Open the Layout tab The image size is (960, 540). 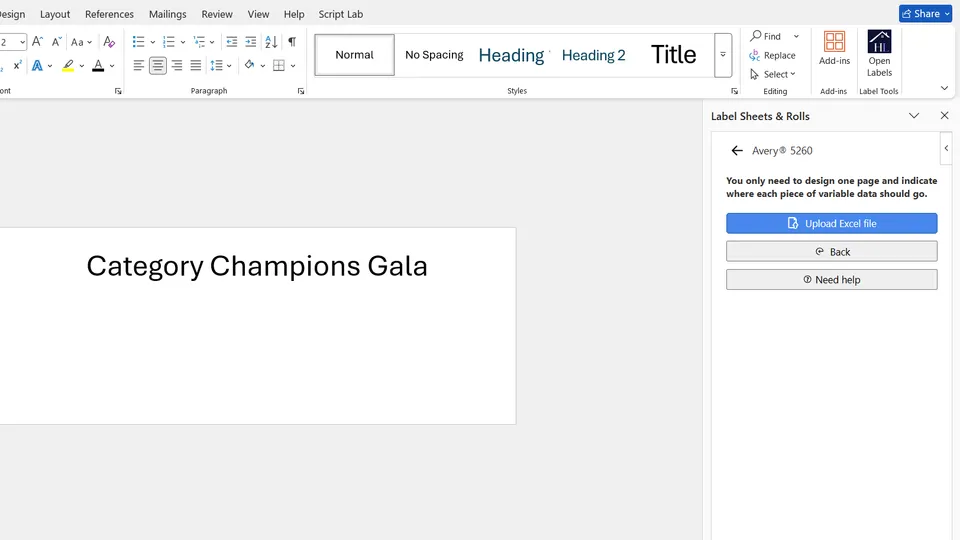click(55, 13)
